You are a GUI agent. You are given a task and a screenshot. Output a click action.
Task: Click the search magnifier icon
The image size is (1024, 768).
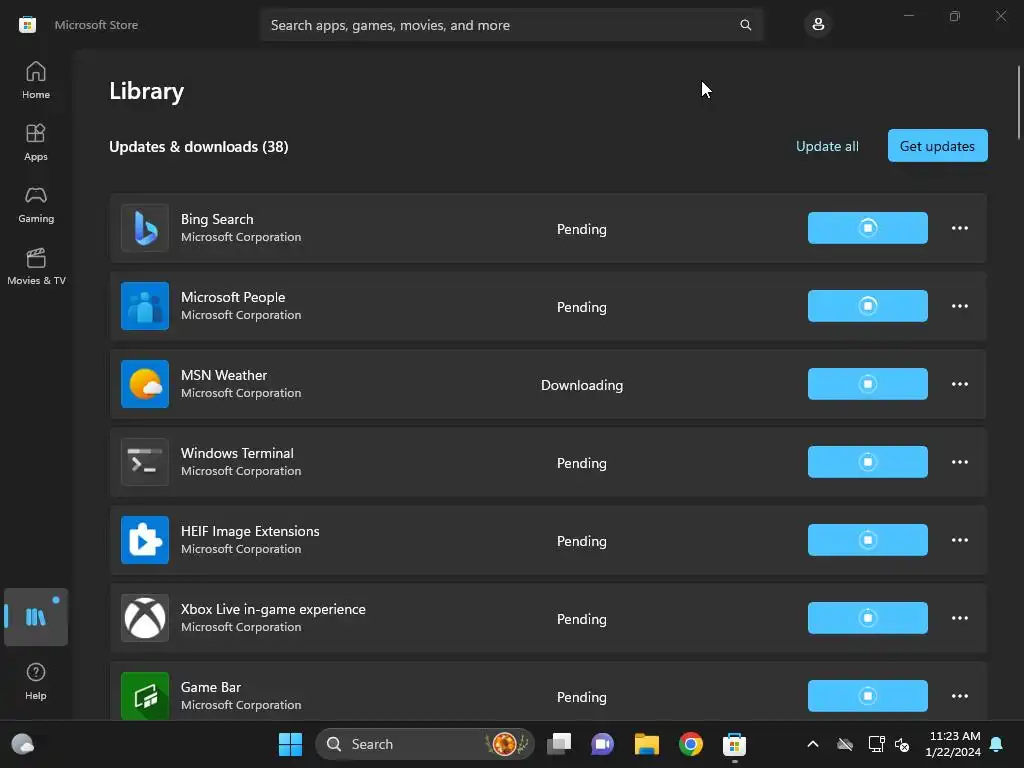point(745,25)
